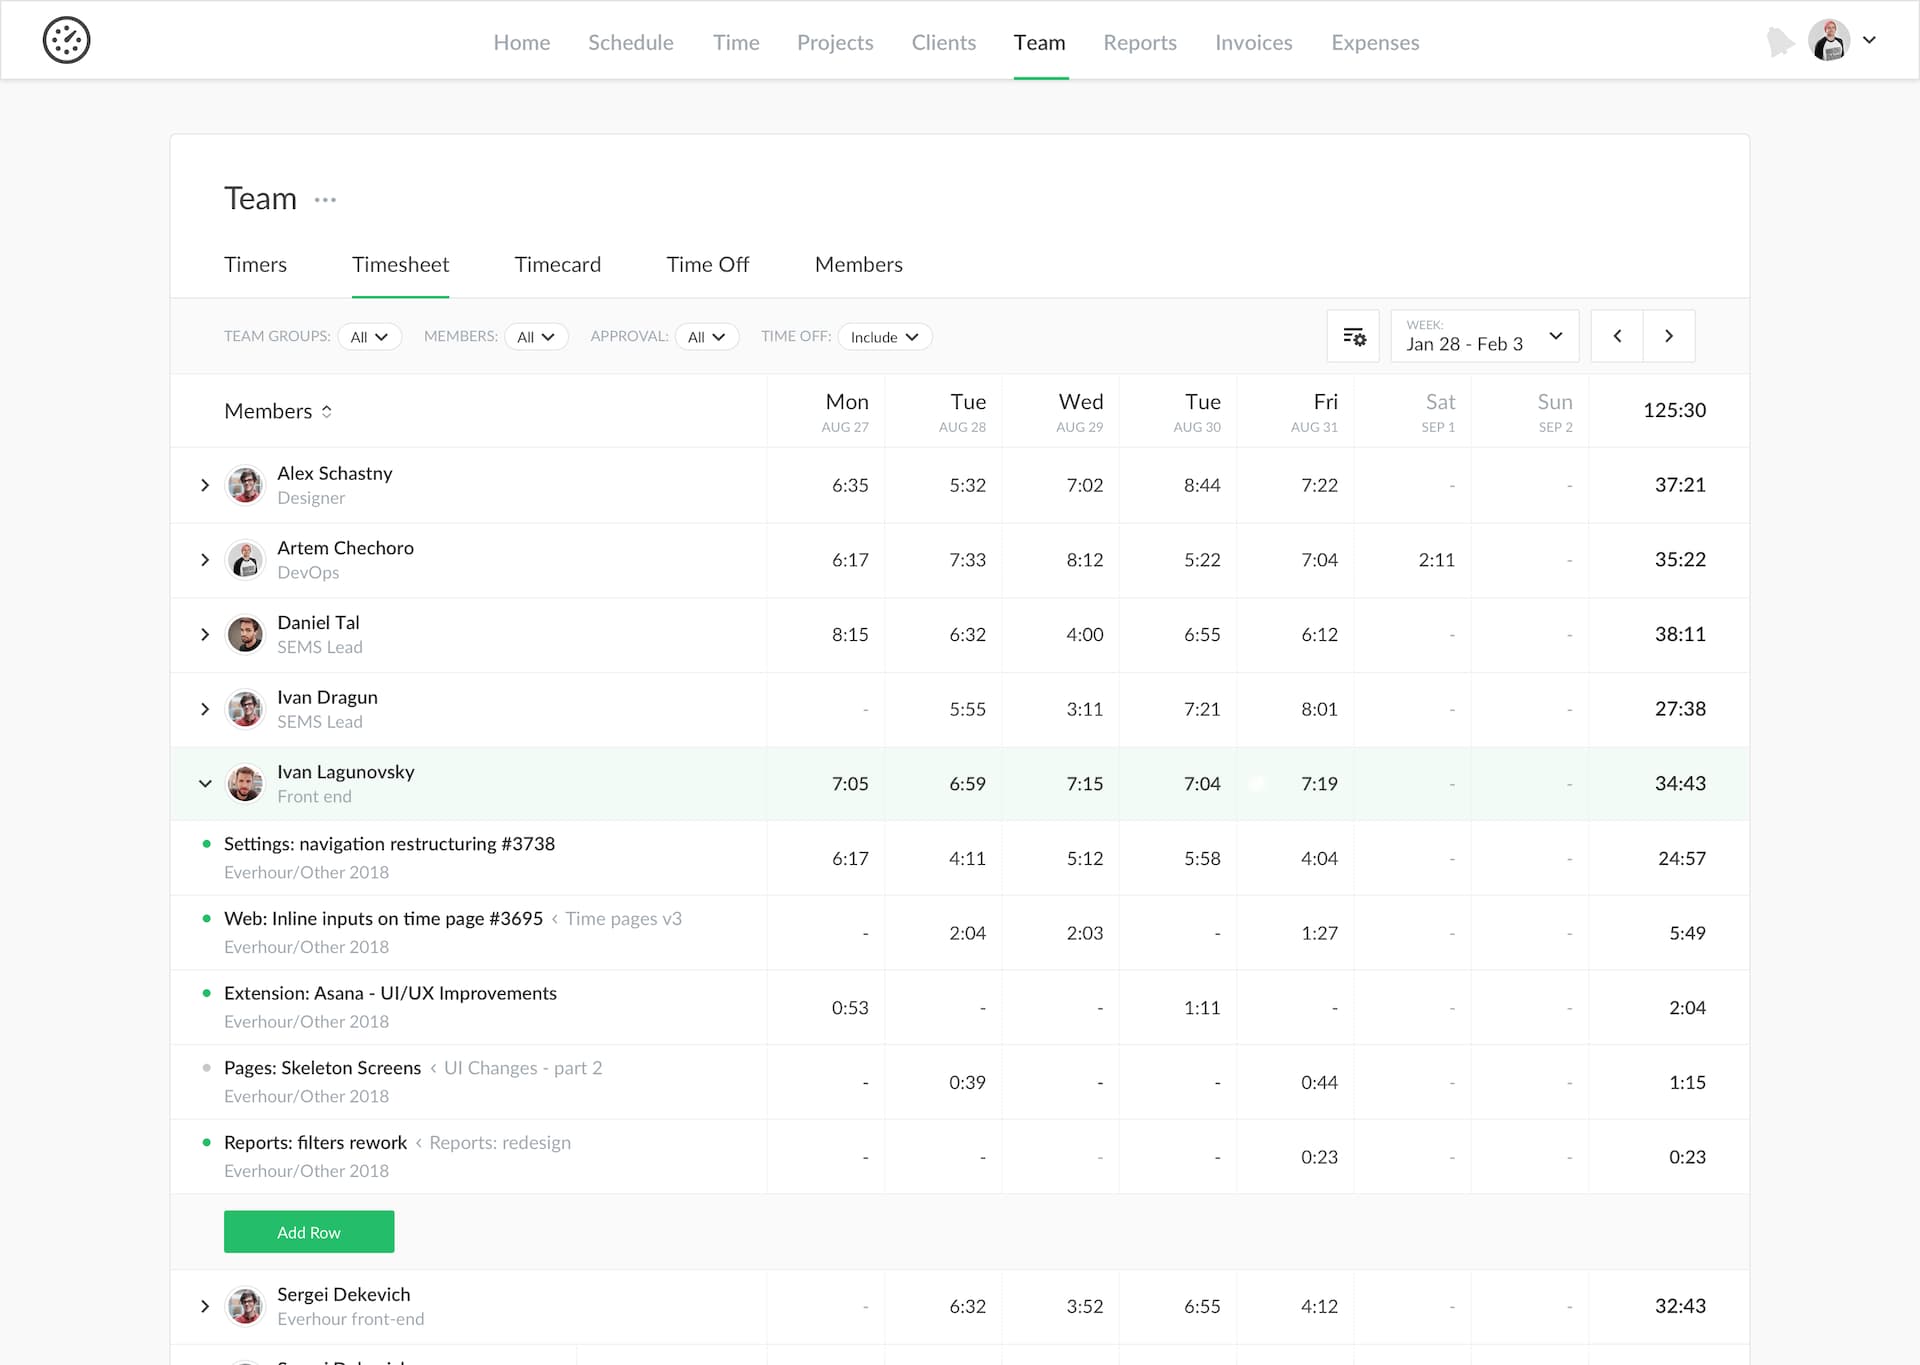Image resolution: width=1920 pixels, height=1365 pixels.
Task: Open timesheet column settings icon
Action: click(1353, 337)
